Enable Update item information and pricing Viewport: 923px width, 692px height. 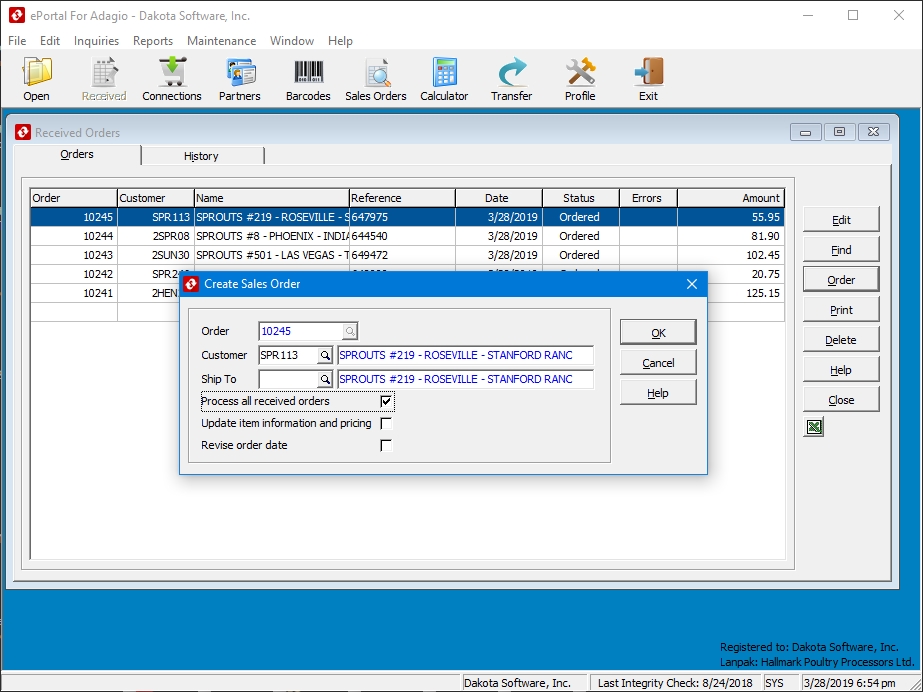coord(386,423)
